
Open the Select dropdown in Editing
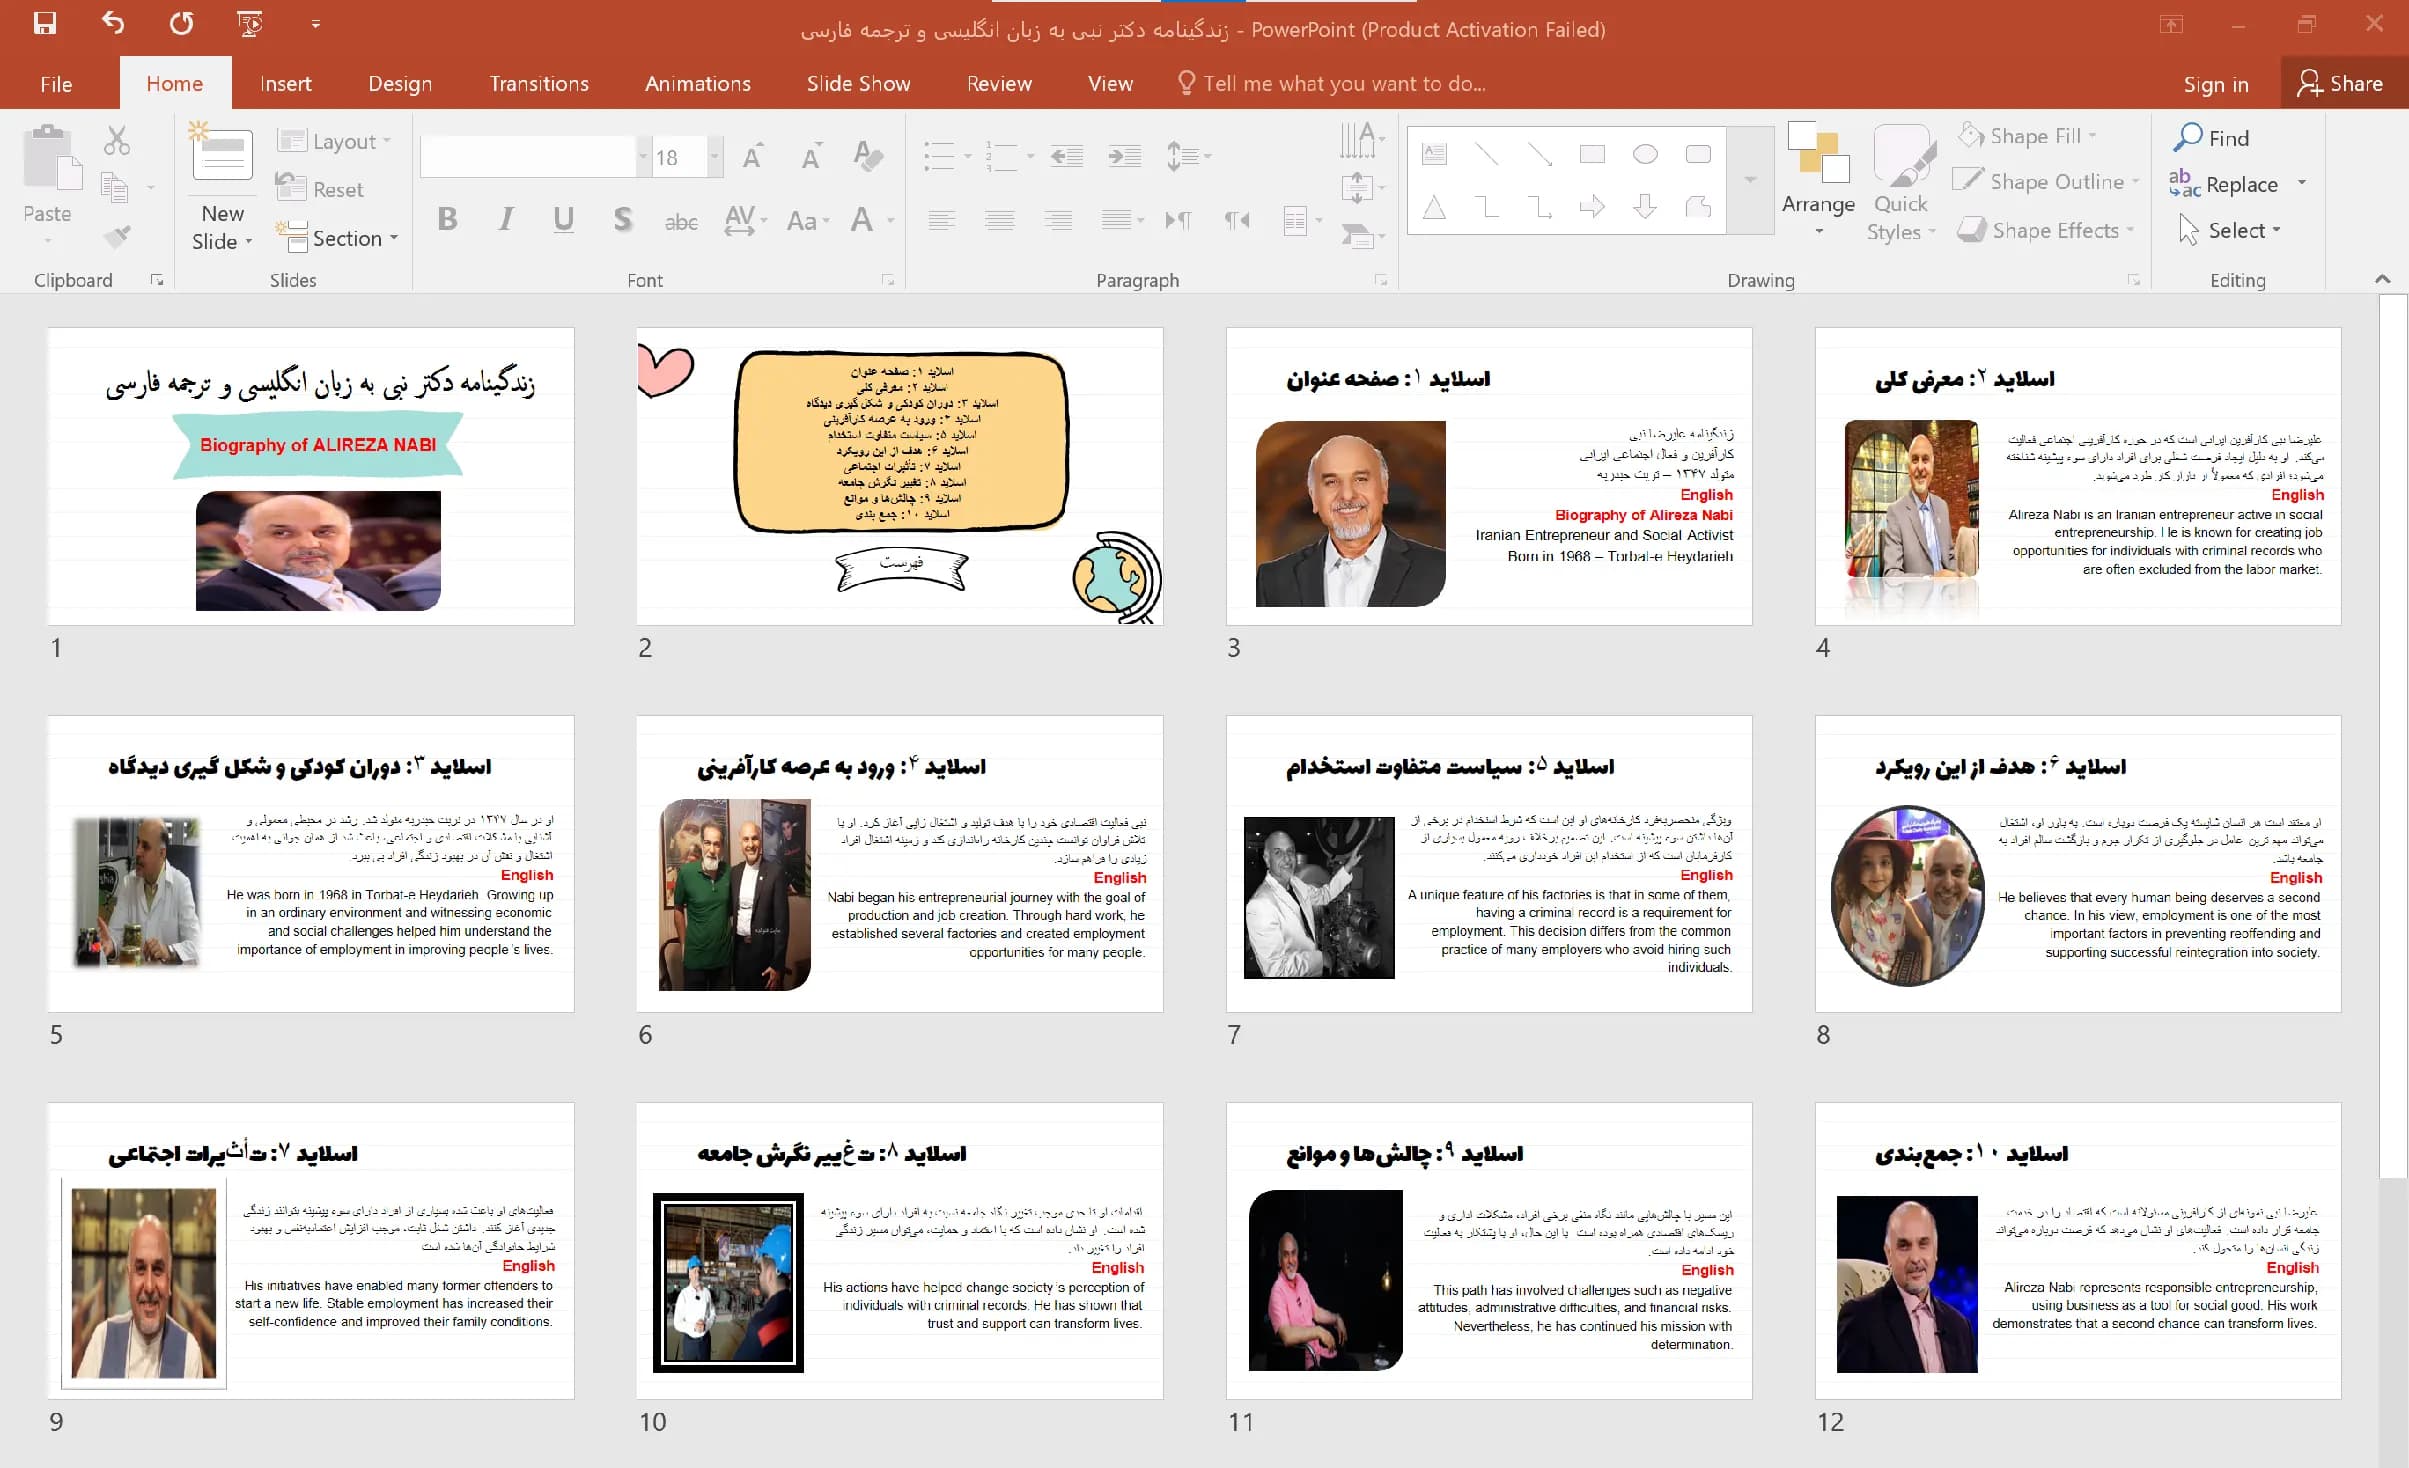(2229, 231)
